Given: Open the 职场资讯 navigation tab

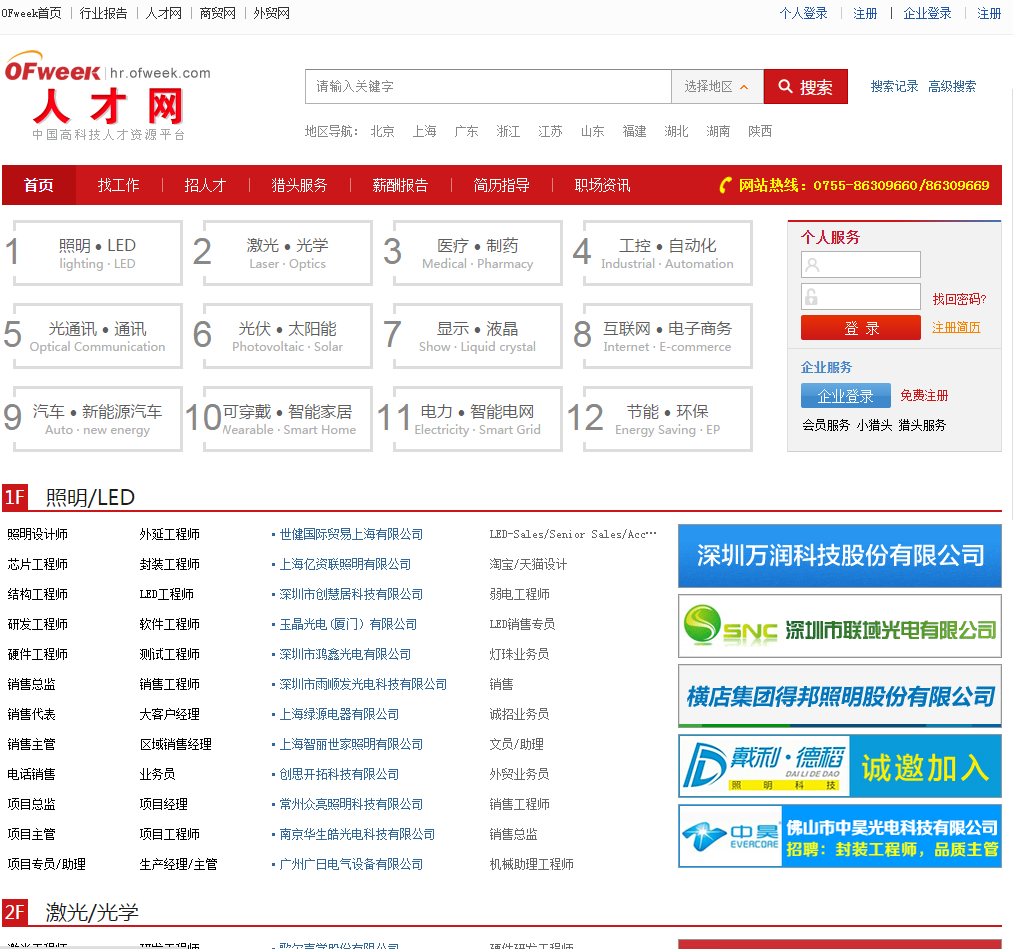Looking at the screenshot, I should tap(602, 185).
